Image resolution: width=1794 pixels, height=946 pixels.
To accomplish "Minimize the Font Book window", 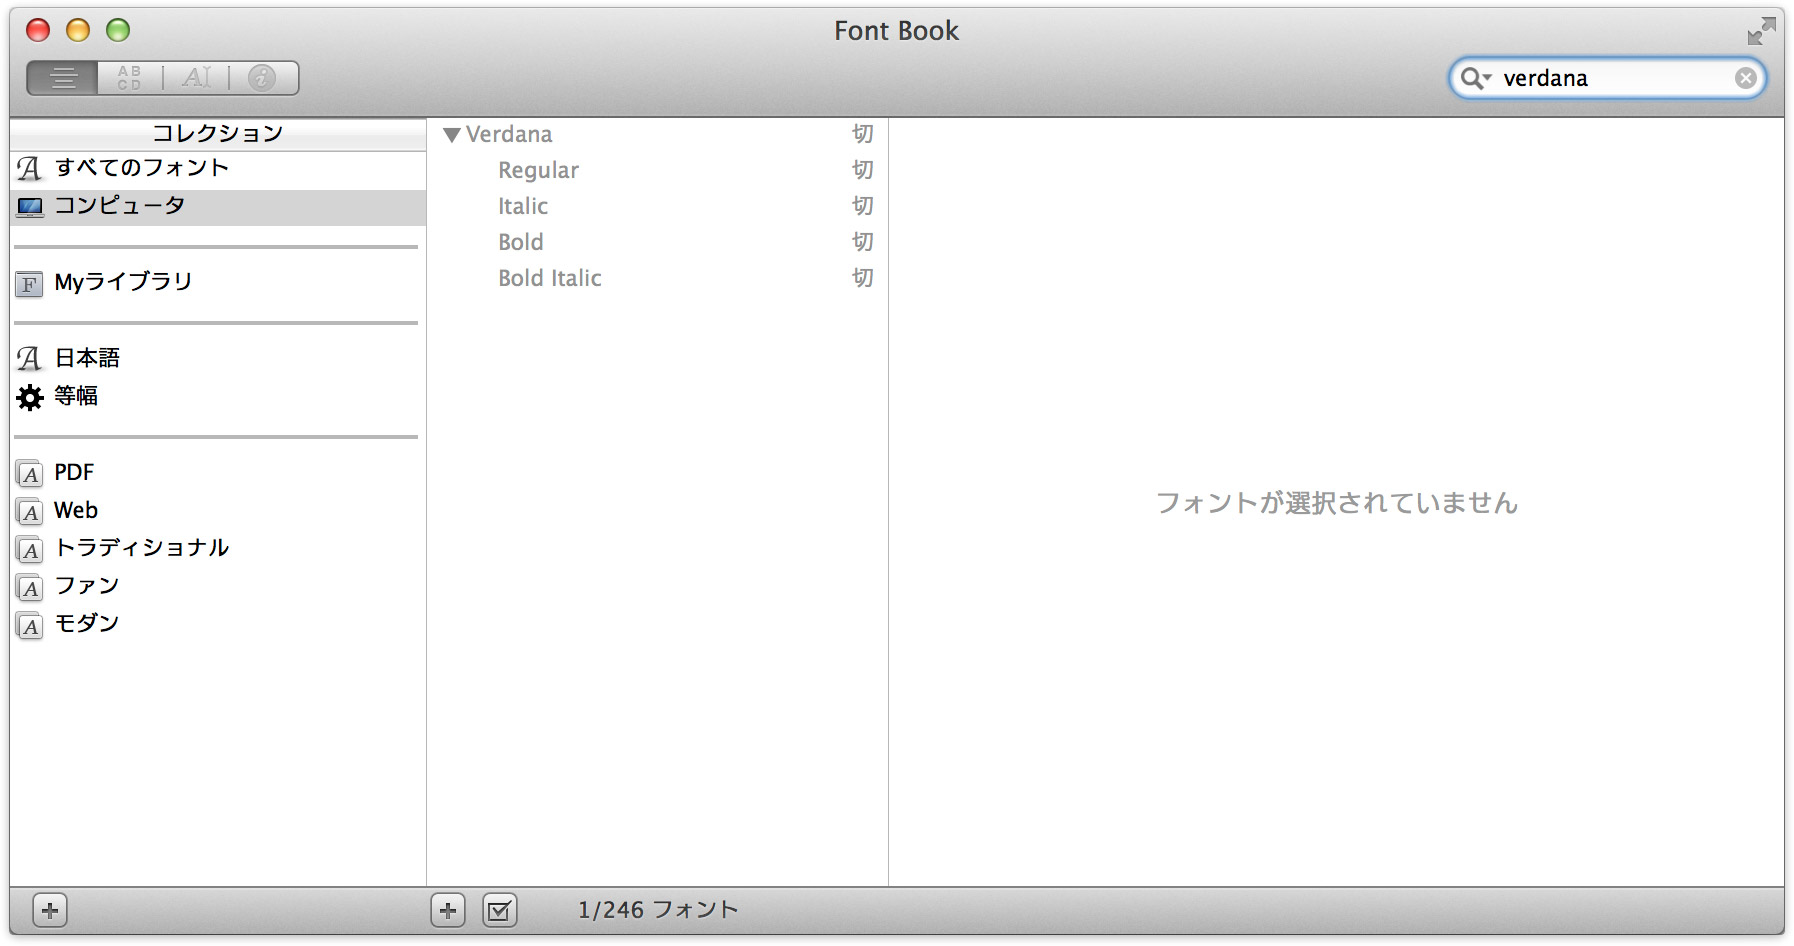I will (78, 30).
